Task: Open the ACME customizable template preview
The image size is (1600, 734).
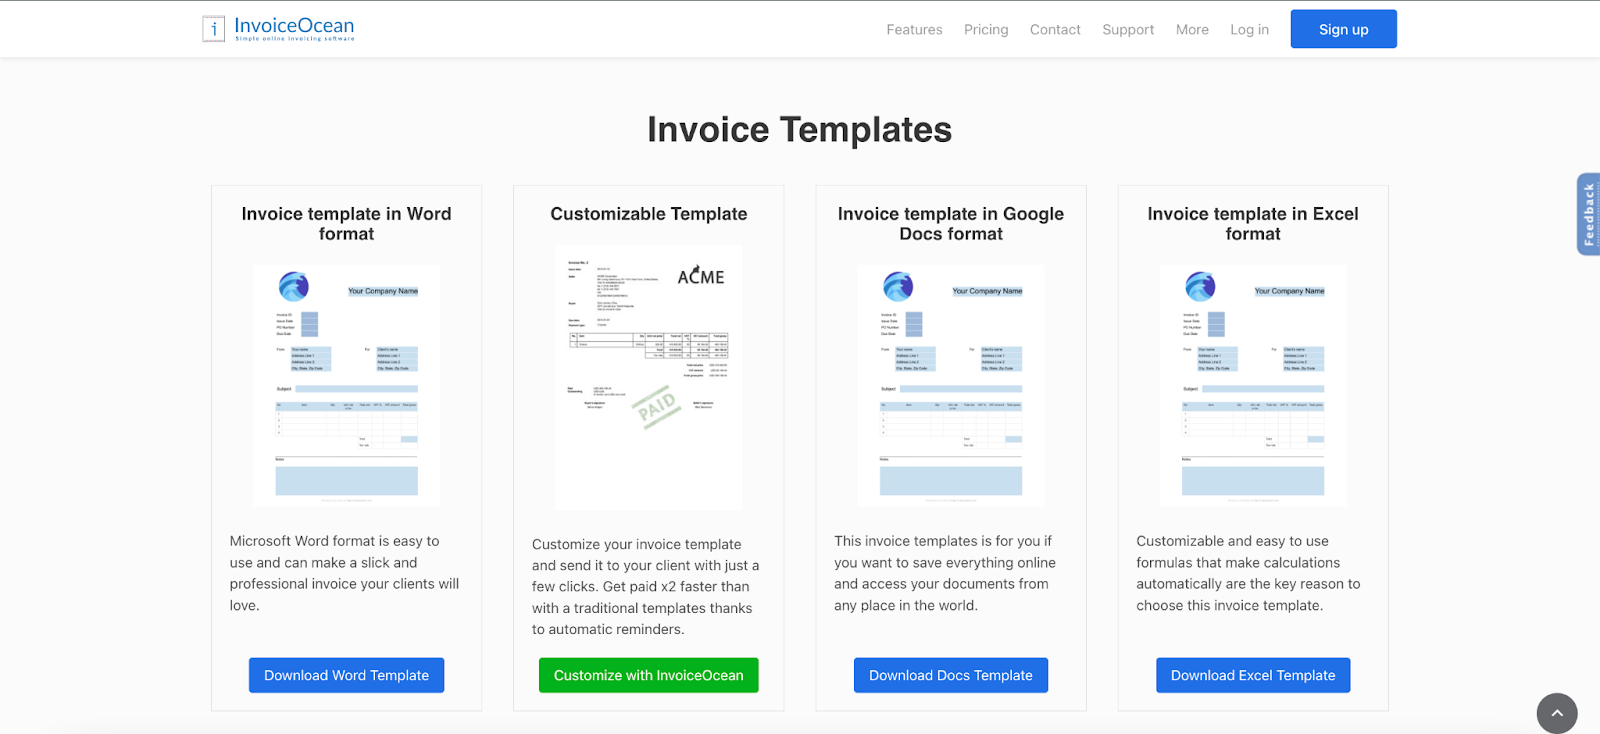Action: coord(649,377)
